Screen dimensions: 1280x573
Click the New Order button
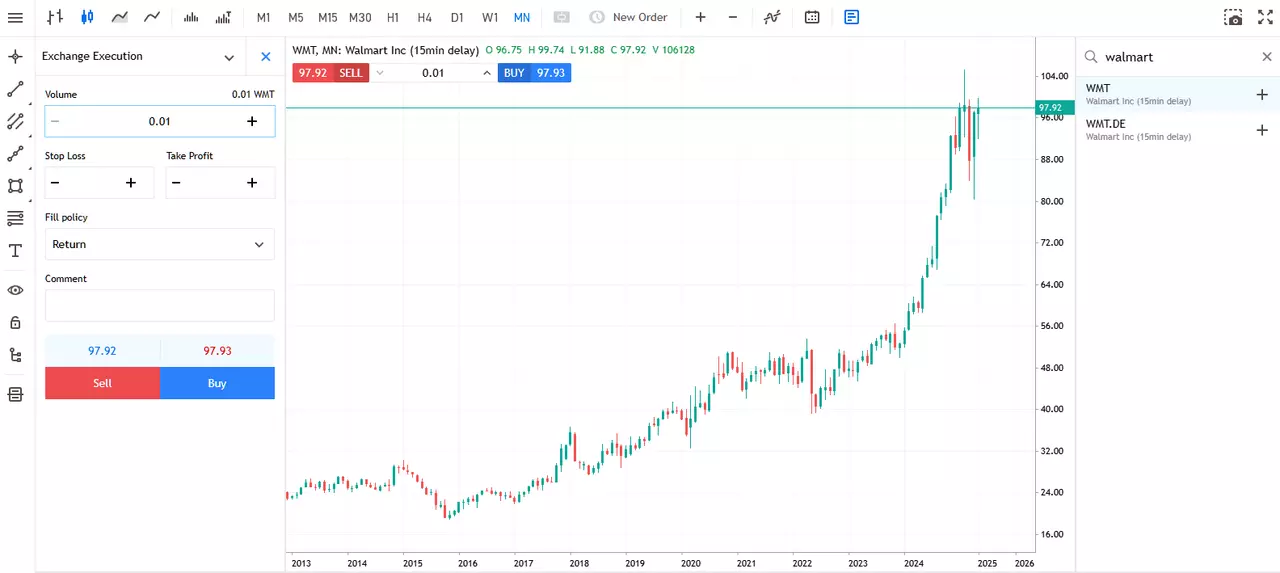click(628, 17)
